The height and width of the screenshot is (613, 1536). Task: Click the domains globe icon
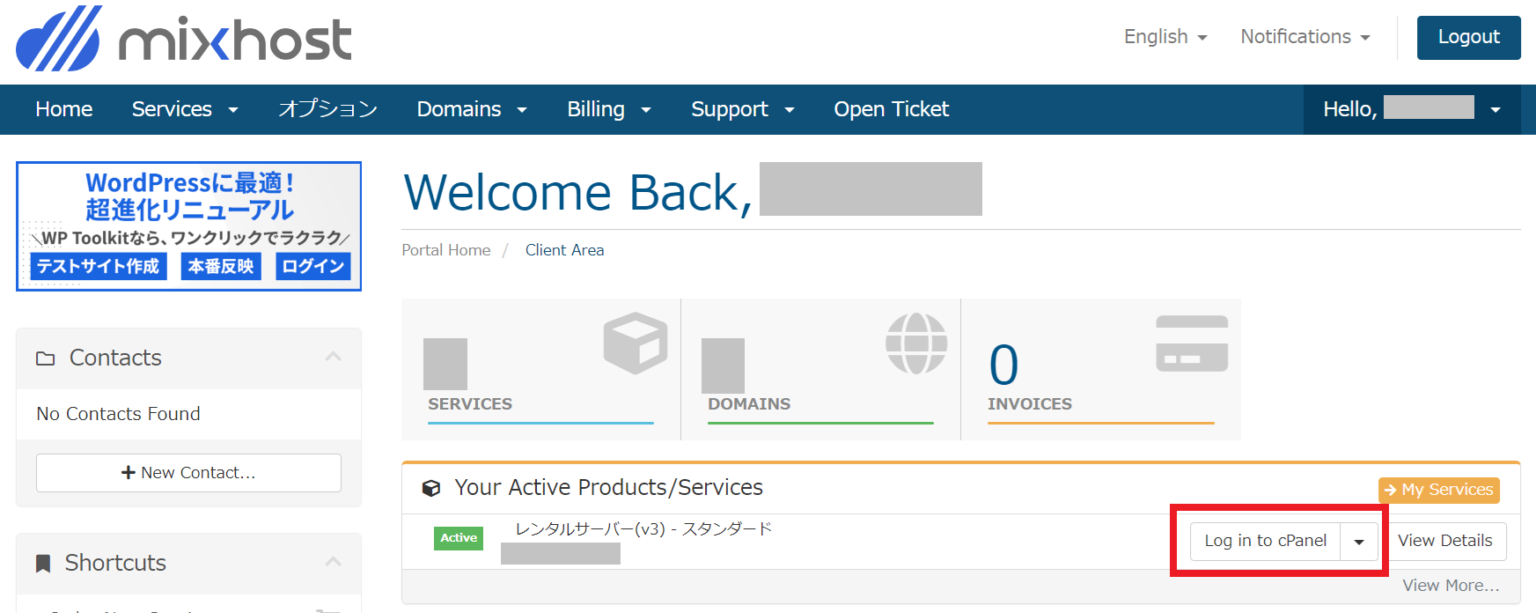coord(916,344)
